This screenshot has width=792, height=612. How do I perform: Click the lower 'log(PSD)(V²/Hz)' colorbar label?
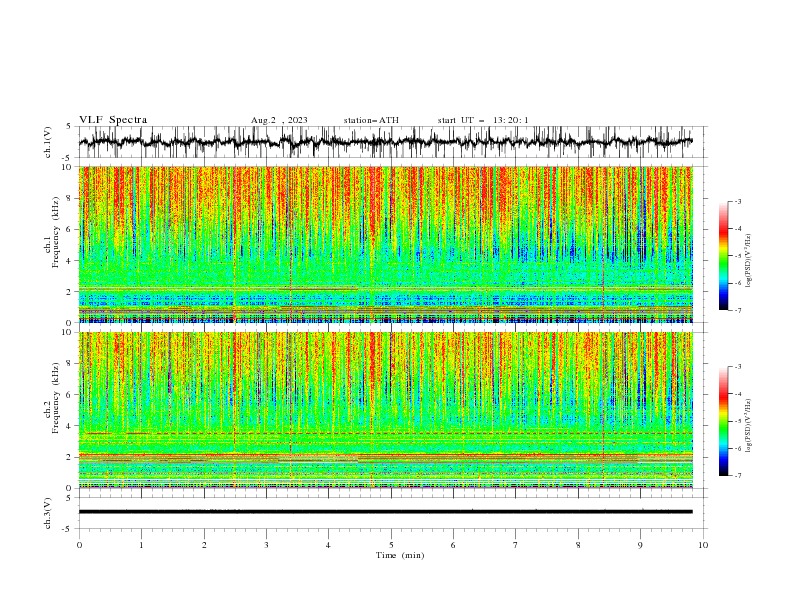(x=749, y=426)
